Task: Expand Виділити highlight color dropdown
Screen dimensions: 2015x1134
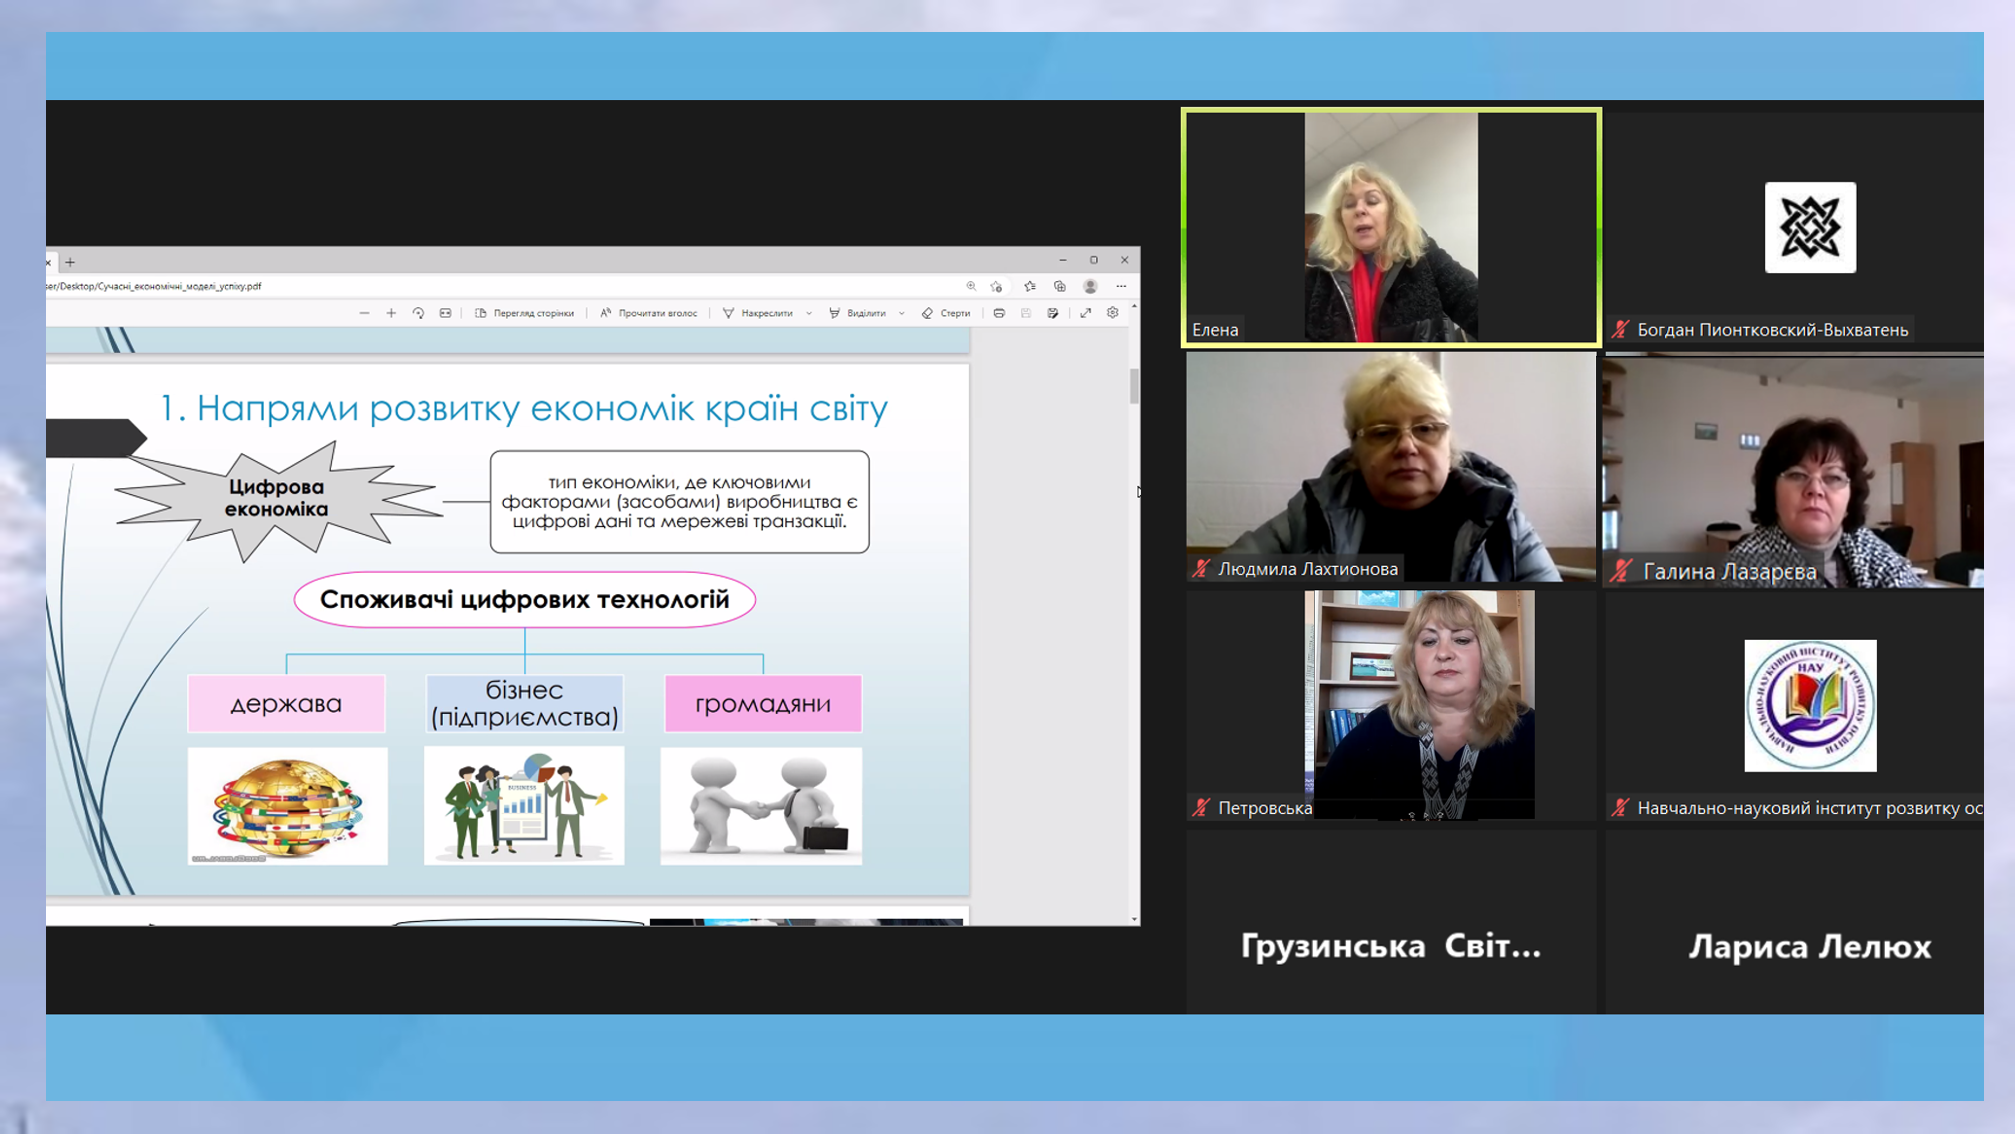Action: point(902,313)
